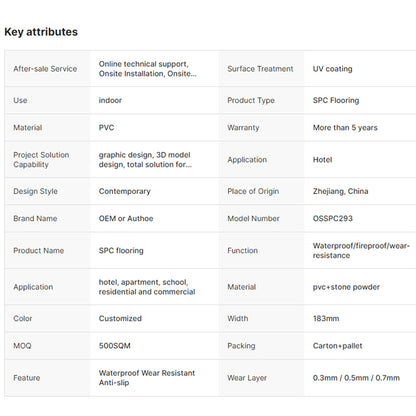Click the More than 5 years warranty value
This screenshot has height=416, width=416.
pyautogui.click(x=345, y=128)
